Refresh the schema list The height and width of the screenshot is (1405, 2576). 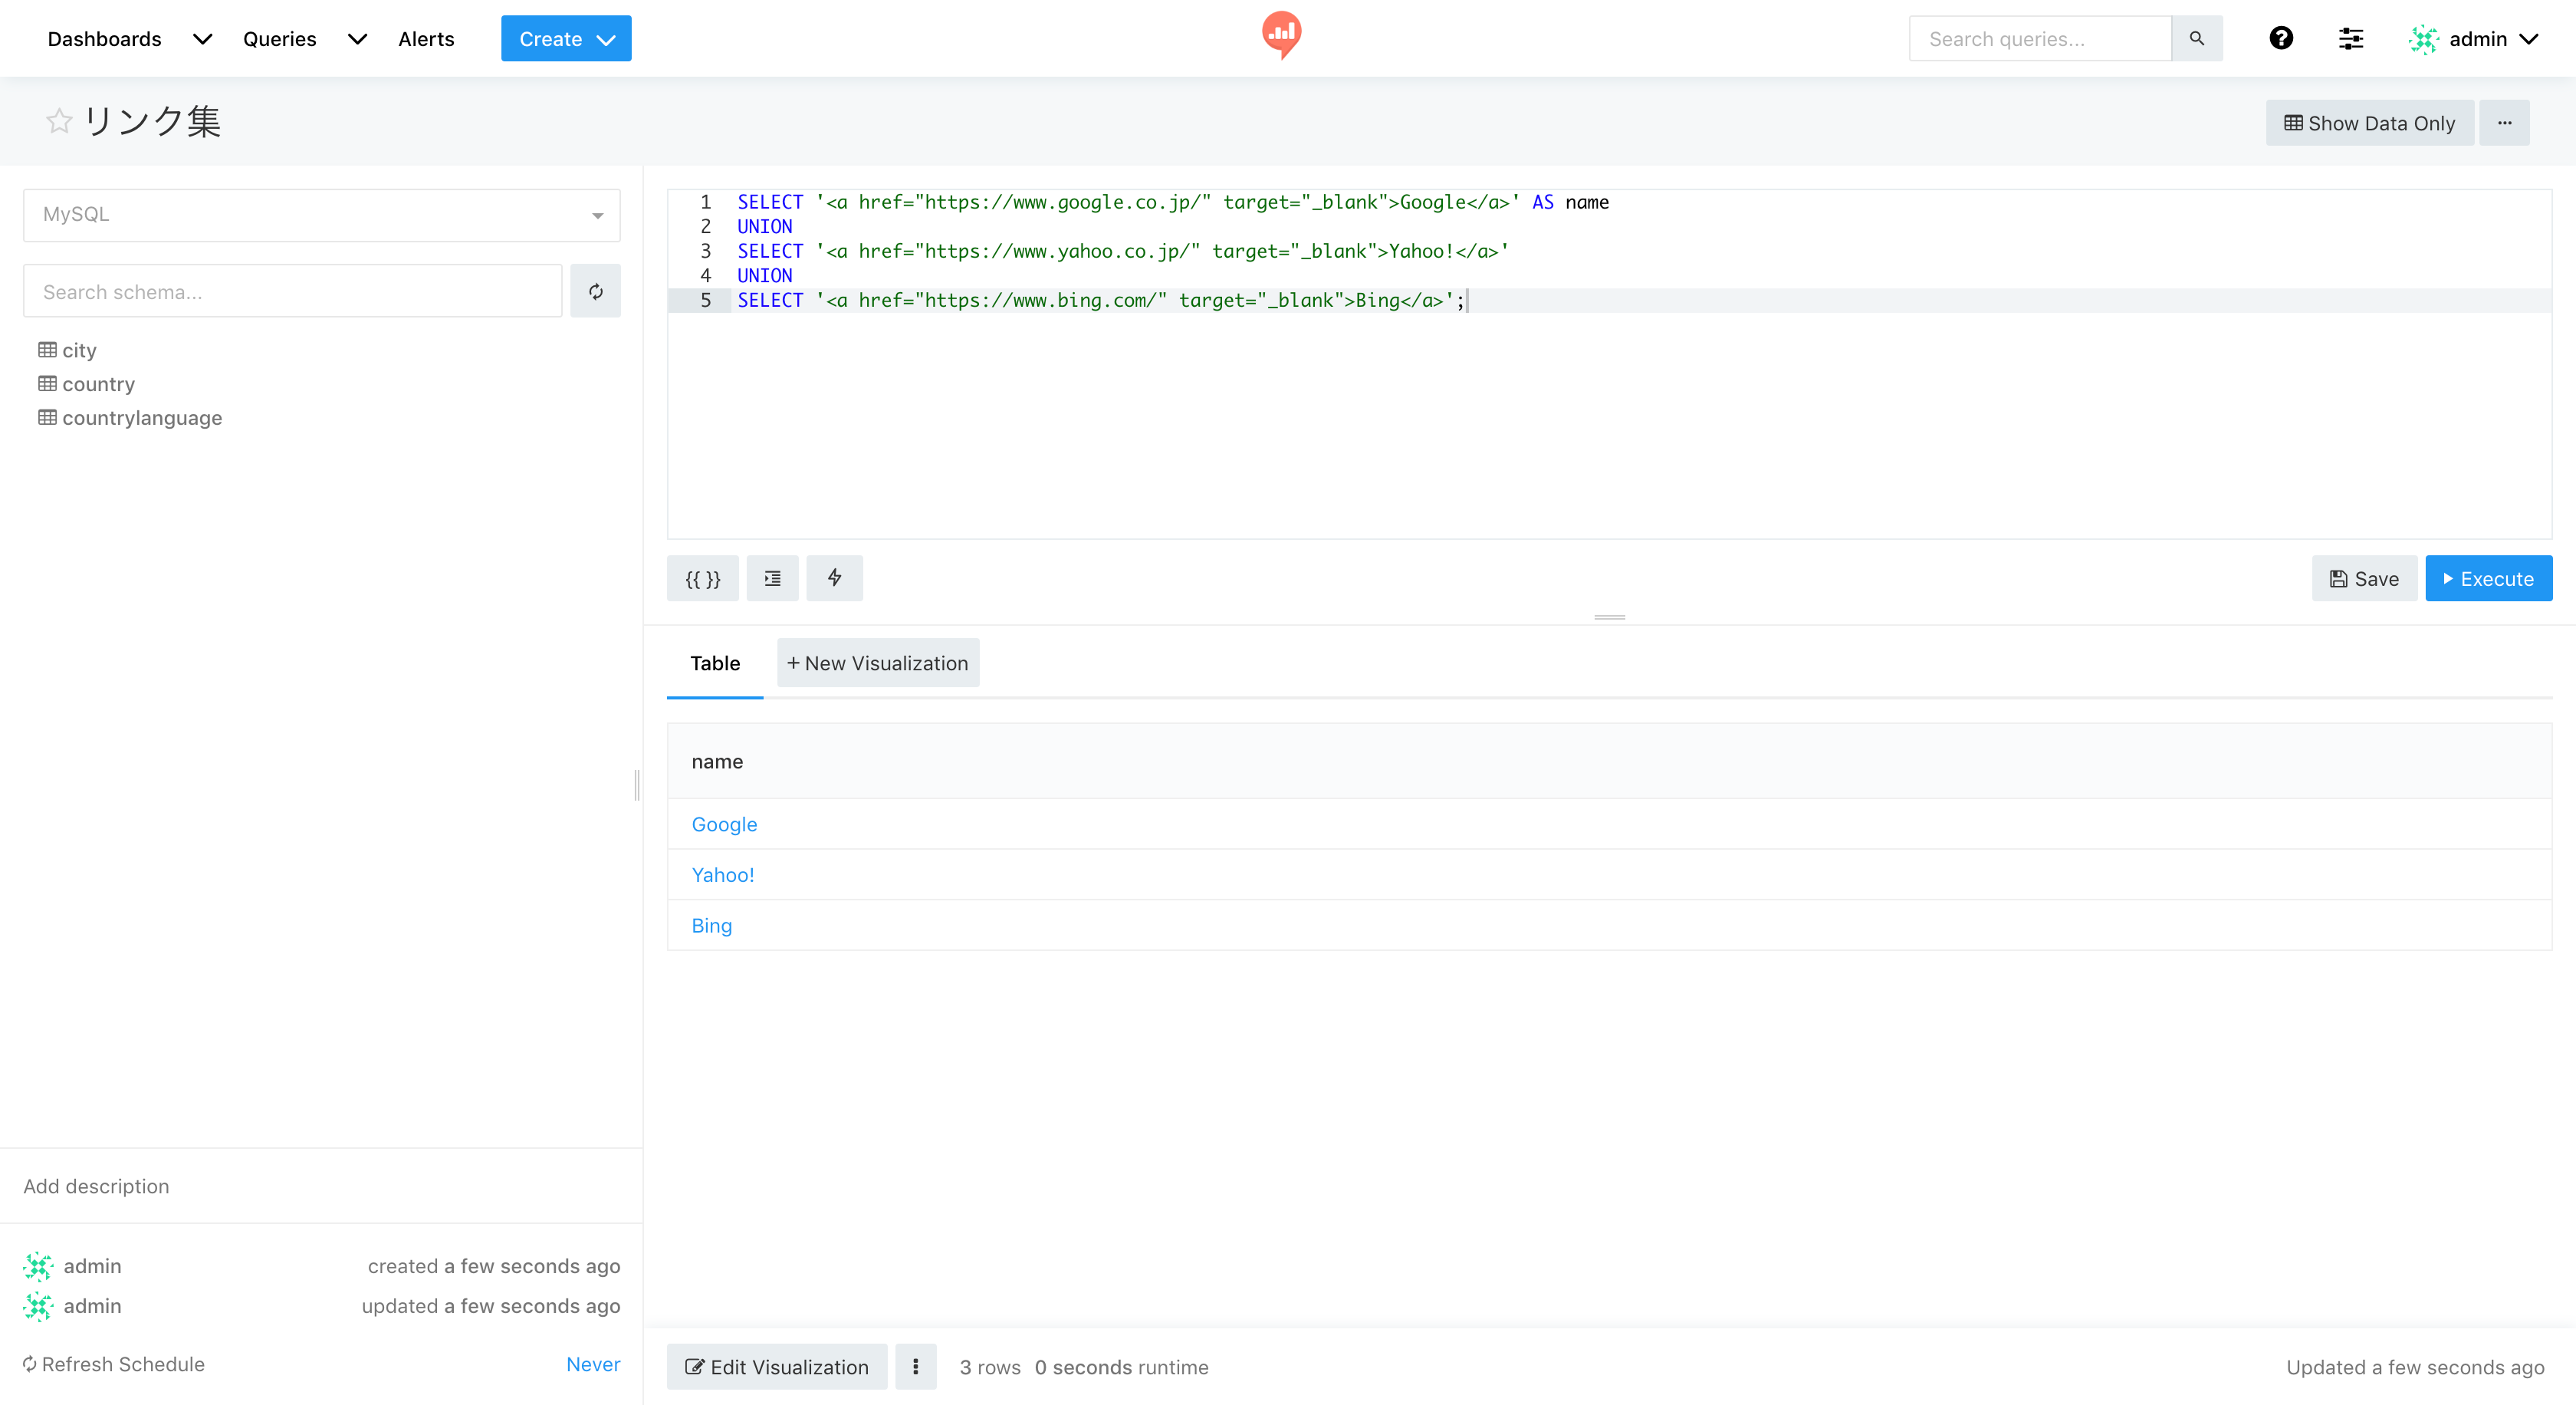click(x=595, y=292)
